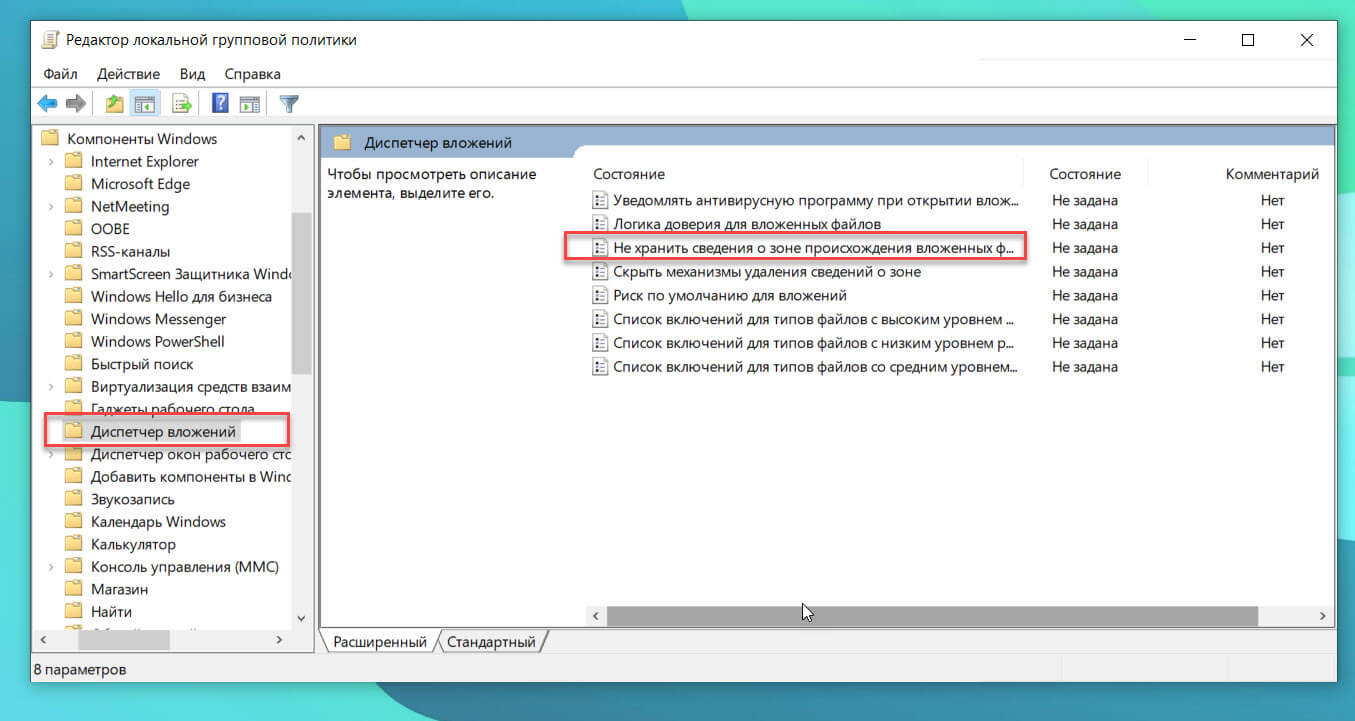1355x721 pixels.
Task: Click the app icon in the title bar
Action: tap(50, 40)
